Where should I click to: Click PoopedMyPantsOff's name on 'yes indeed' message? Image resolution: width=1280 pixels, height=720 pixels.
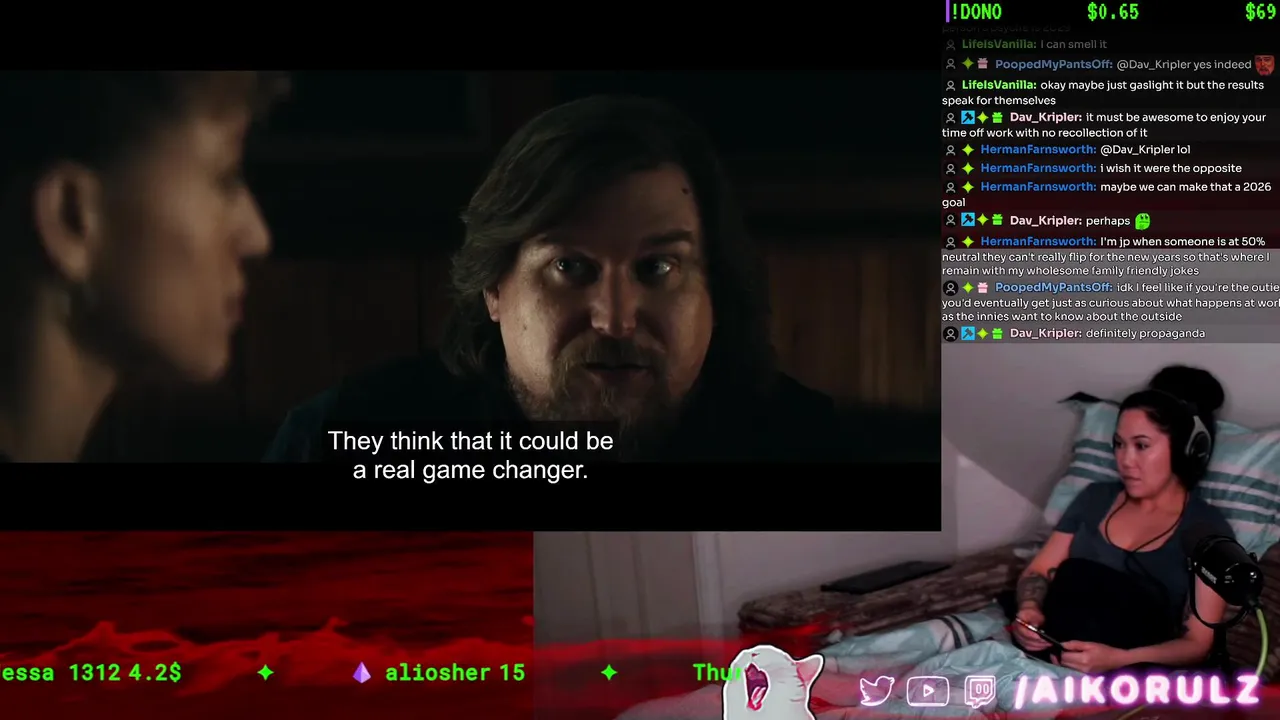(x=1053, y=64)
